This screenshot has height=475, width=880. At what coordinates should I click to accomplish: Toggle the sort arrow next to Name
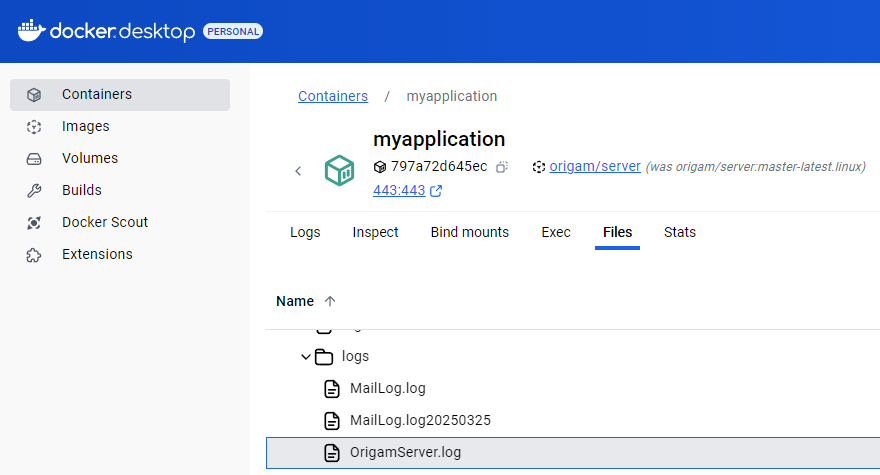point(330,302)
